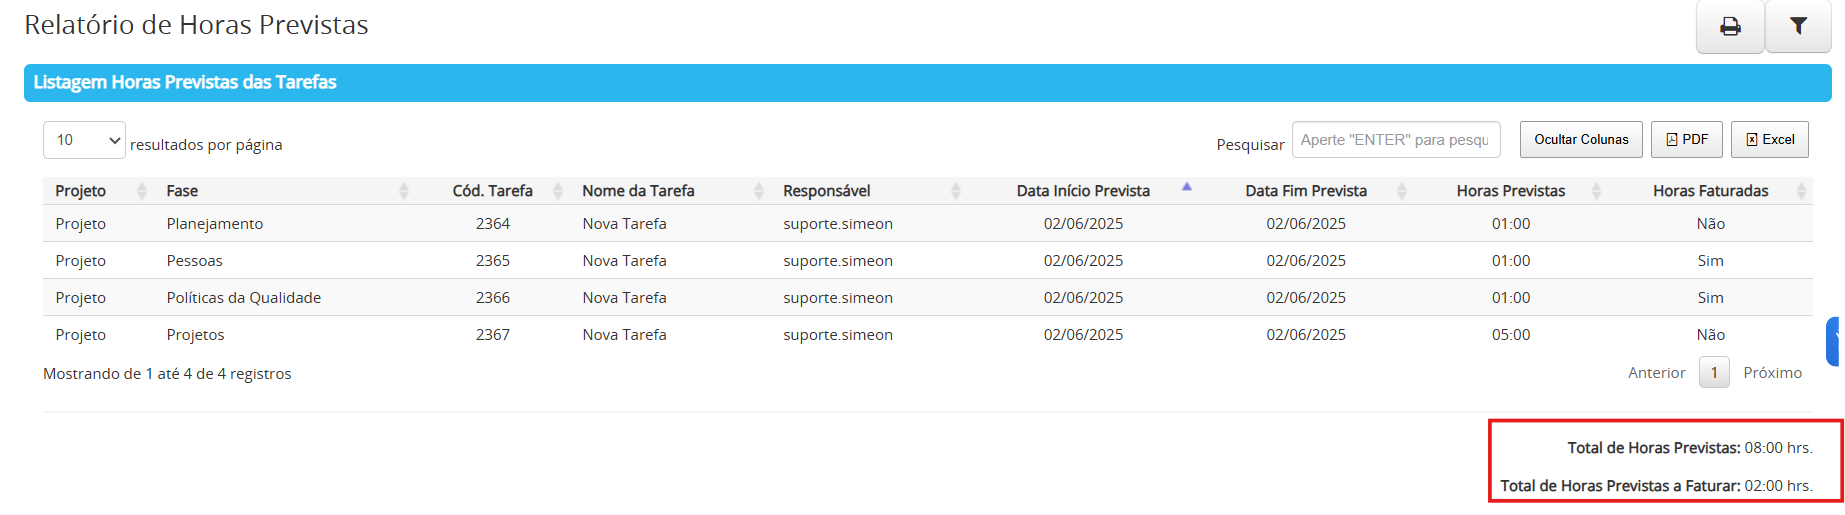Viewport: 1845px width, 515px height.
Task: Sort by Data Fim Prevista header
Action: (1306, 191)
